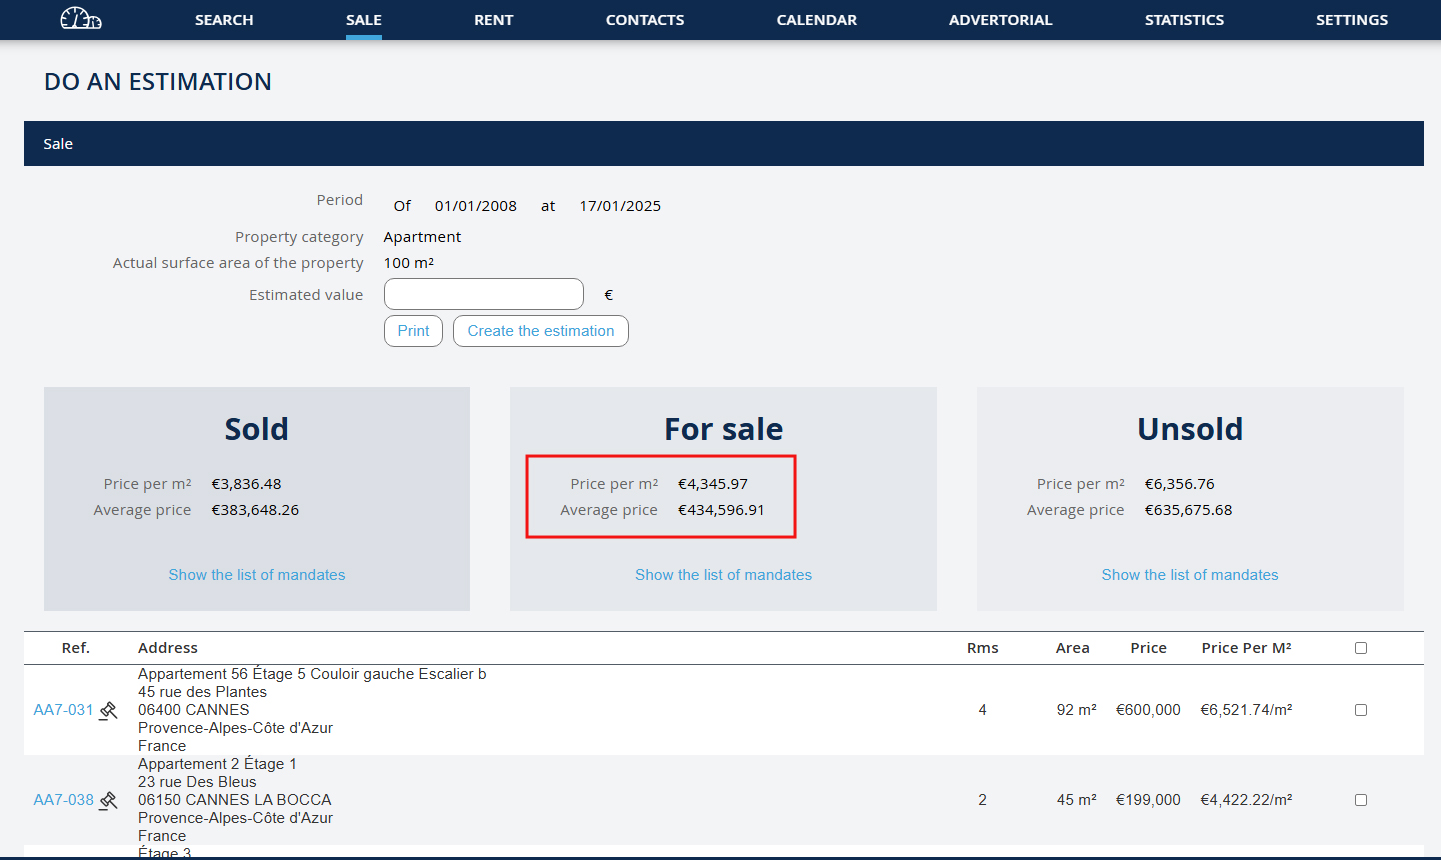Show the list of mandates under Sold
This screenshot has height=860, width=1441.
(257, 575)
